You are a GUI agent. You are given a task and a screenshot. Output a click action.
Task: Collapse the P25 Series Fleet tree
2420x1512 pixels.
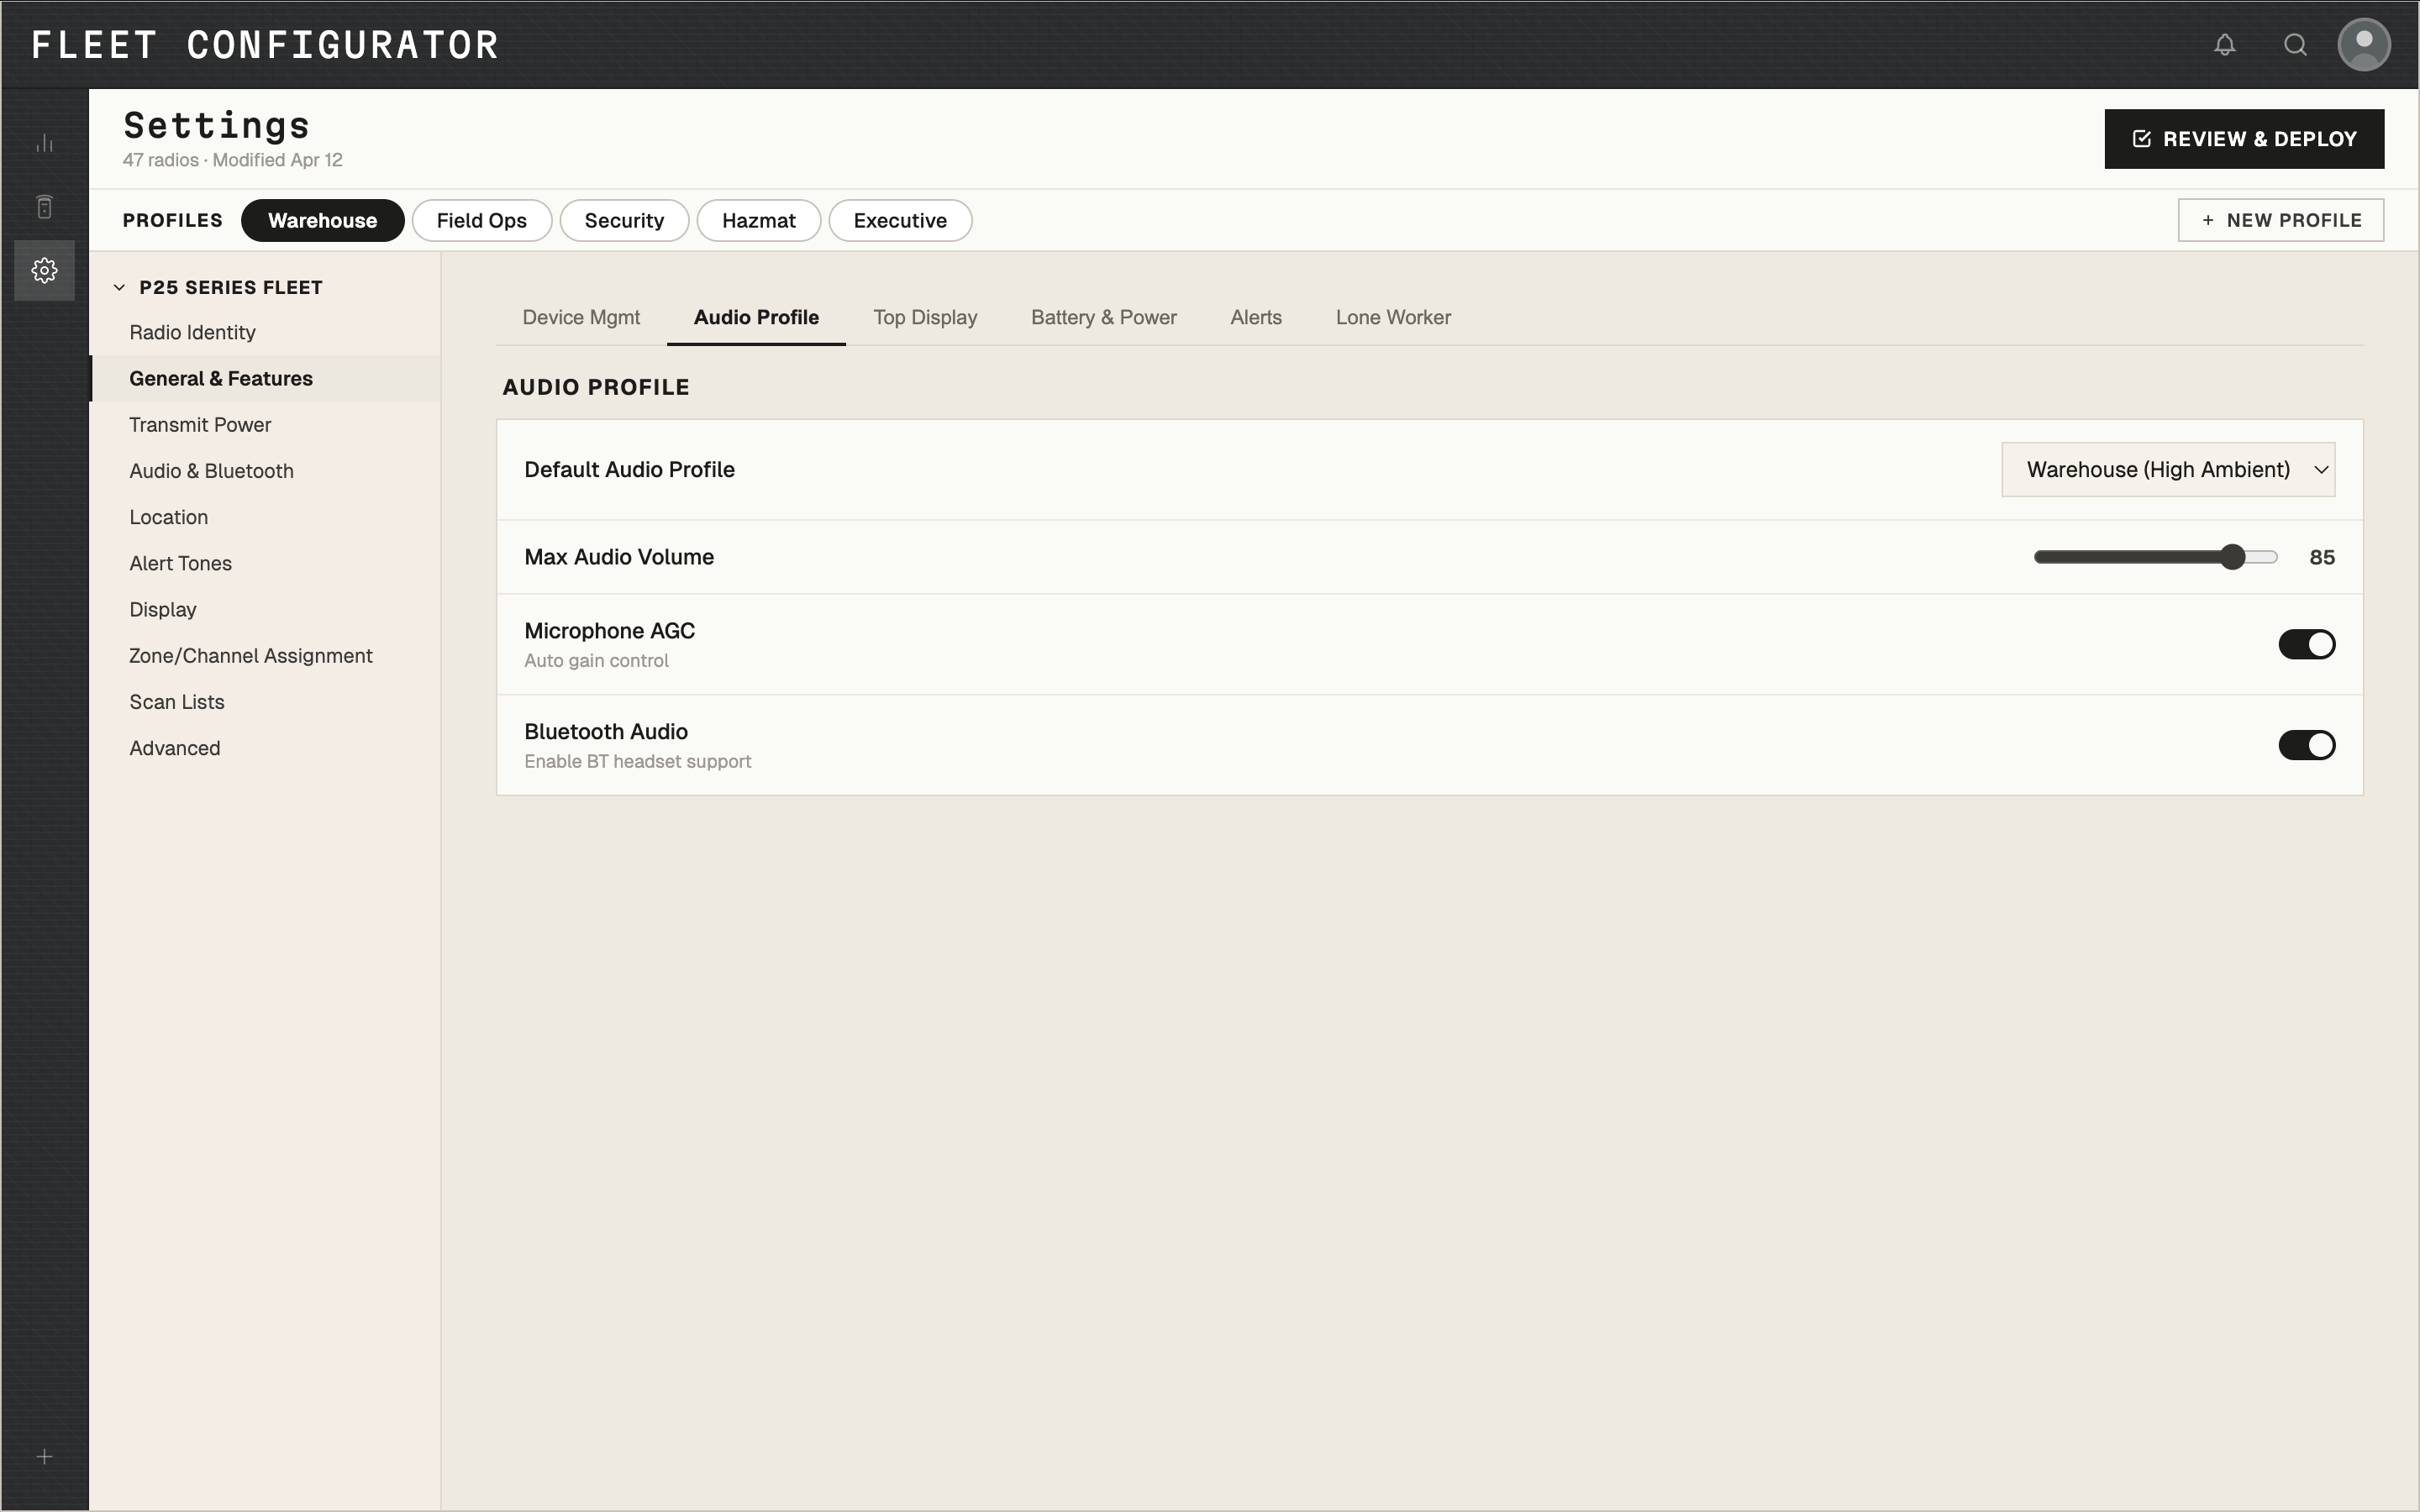click(120, 288)
